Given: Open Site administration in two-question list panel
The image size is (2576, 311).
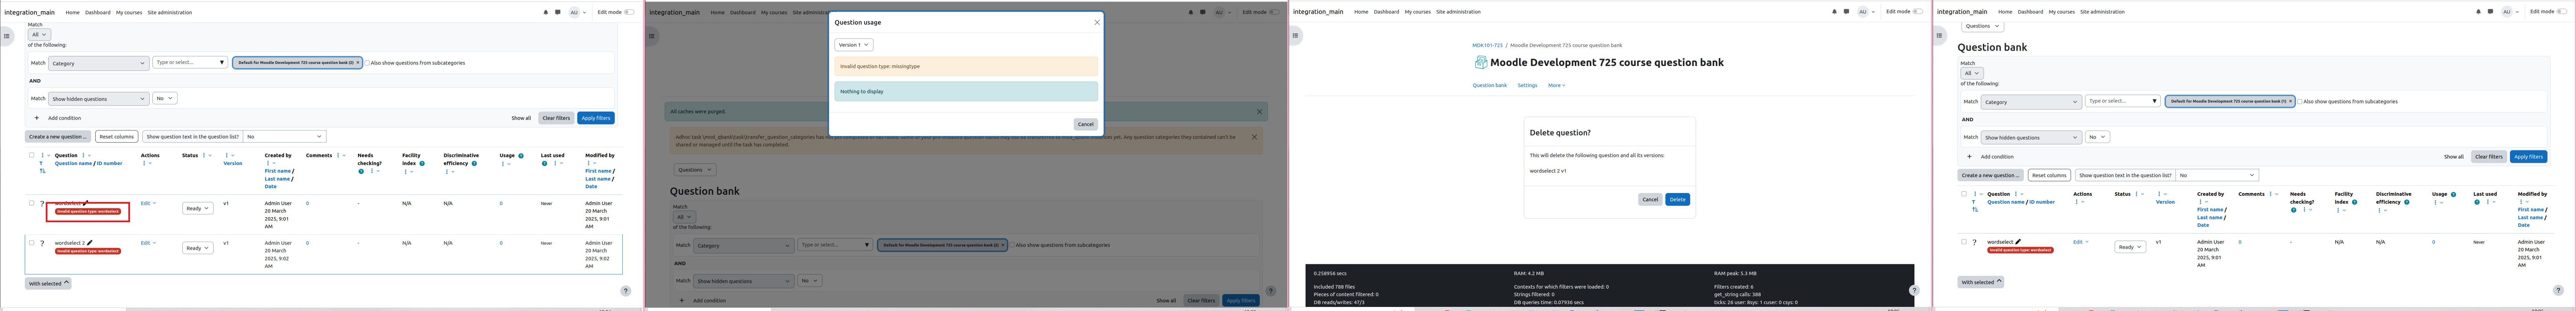Looking at the screenshot, I should click(170, 12).
